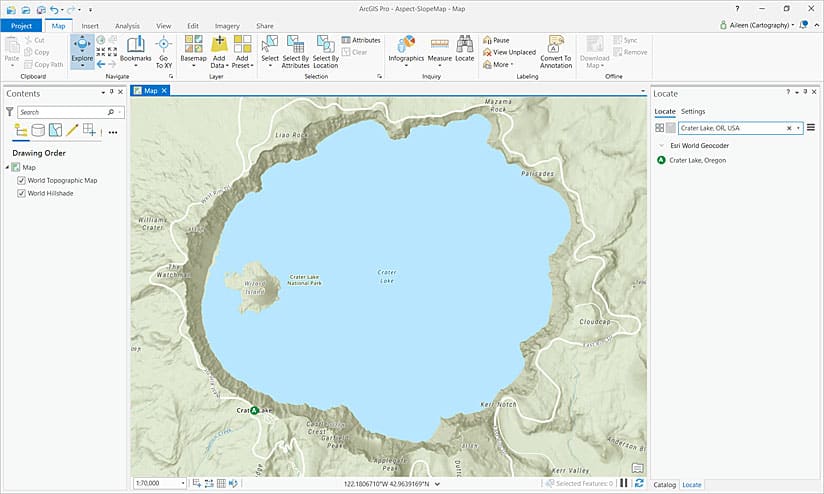Open the Basemap gallery
824x494 pixels.
(193, 52)
